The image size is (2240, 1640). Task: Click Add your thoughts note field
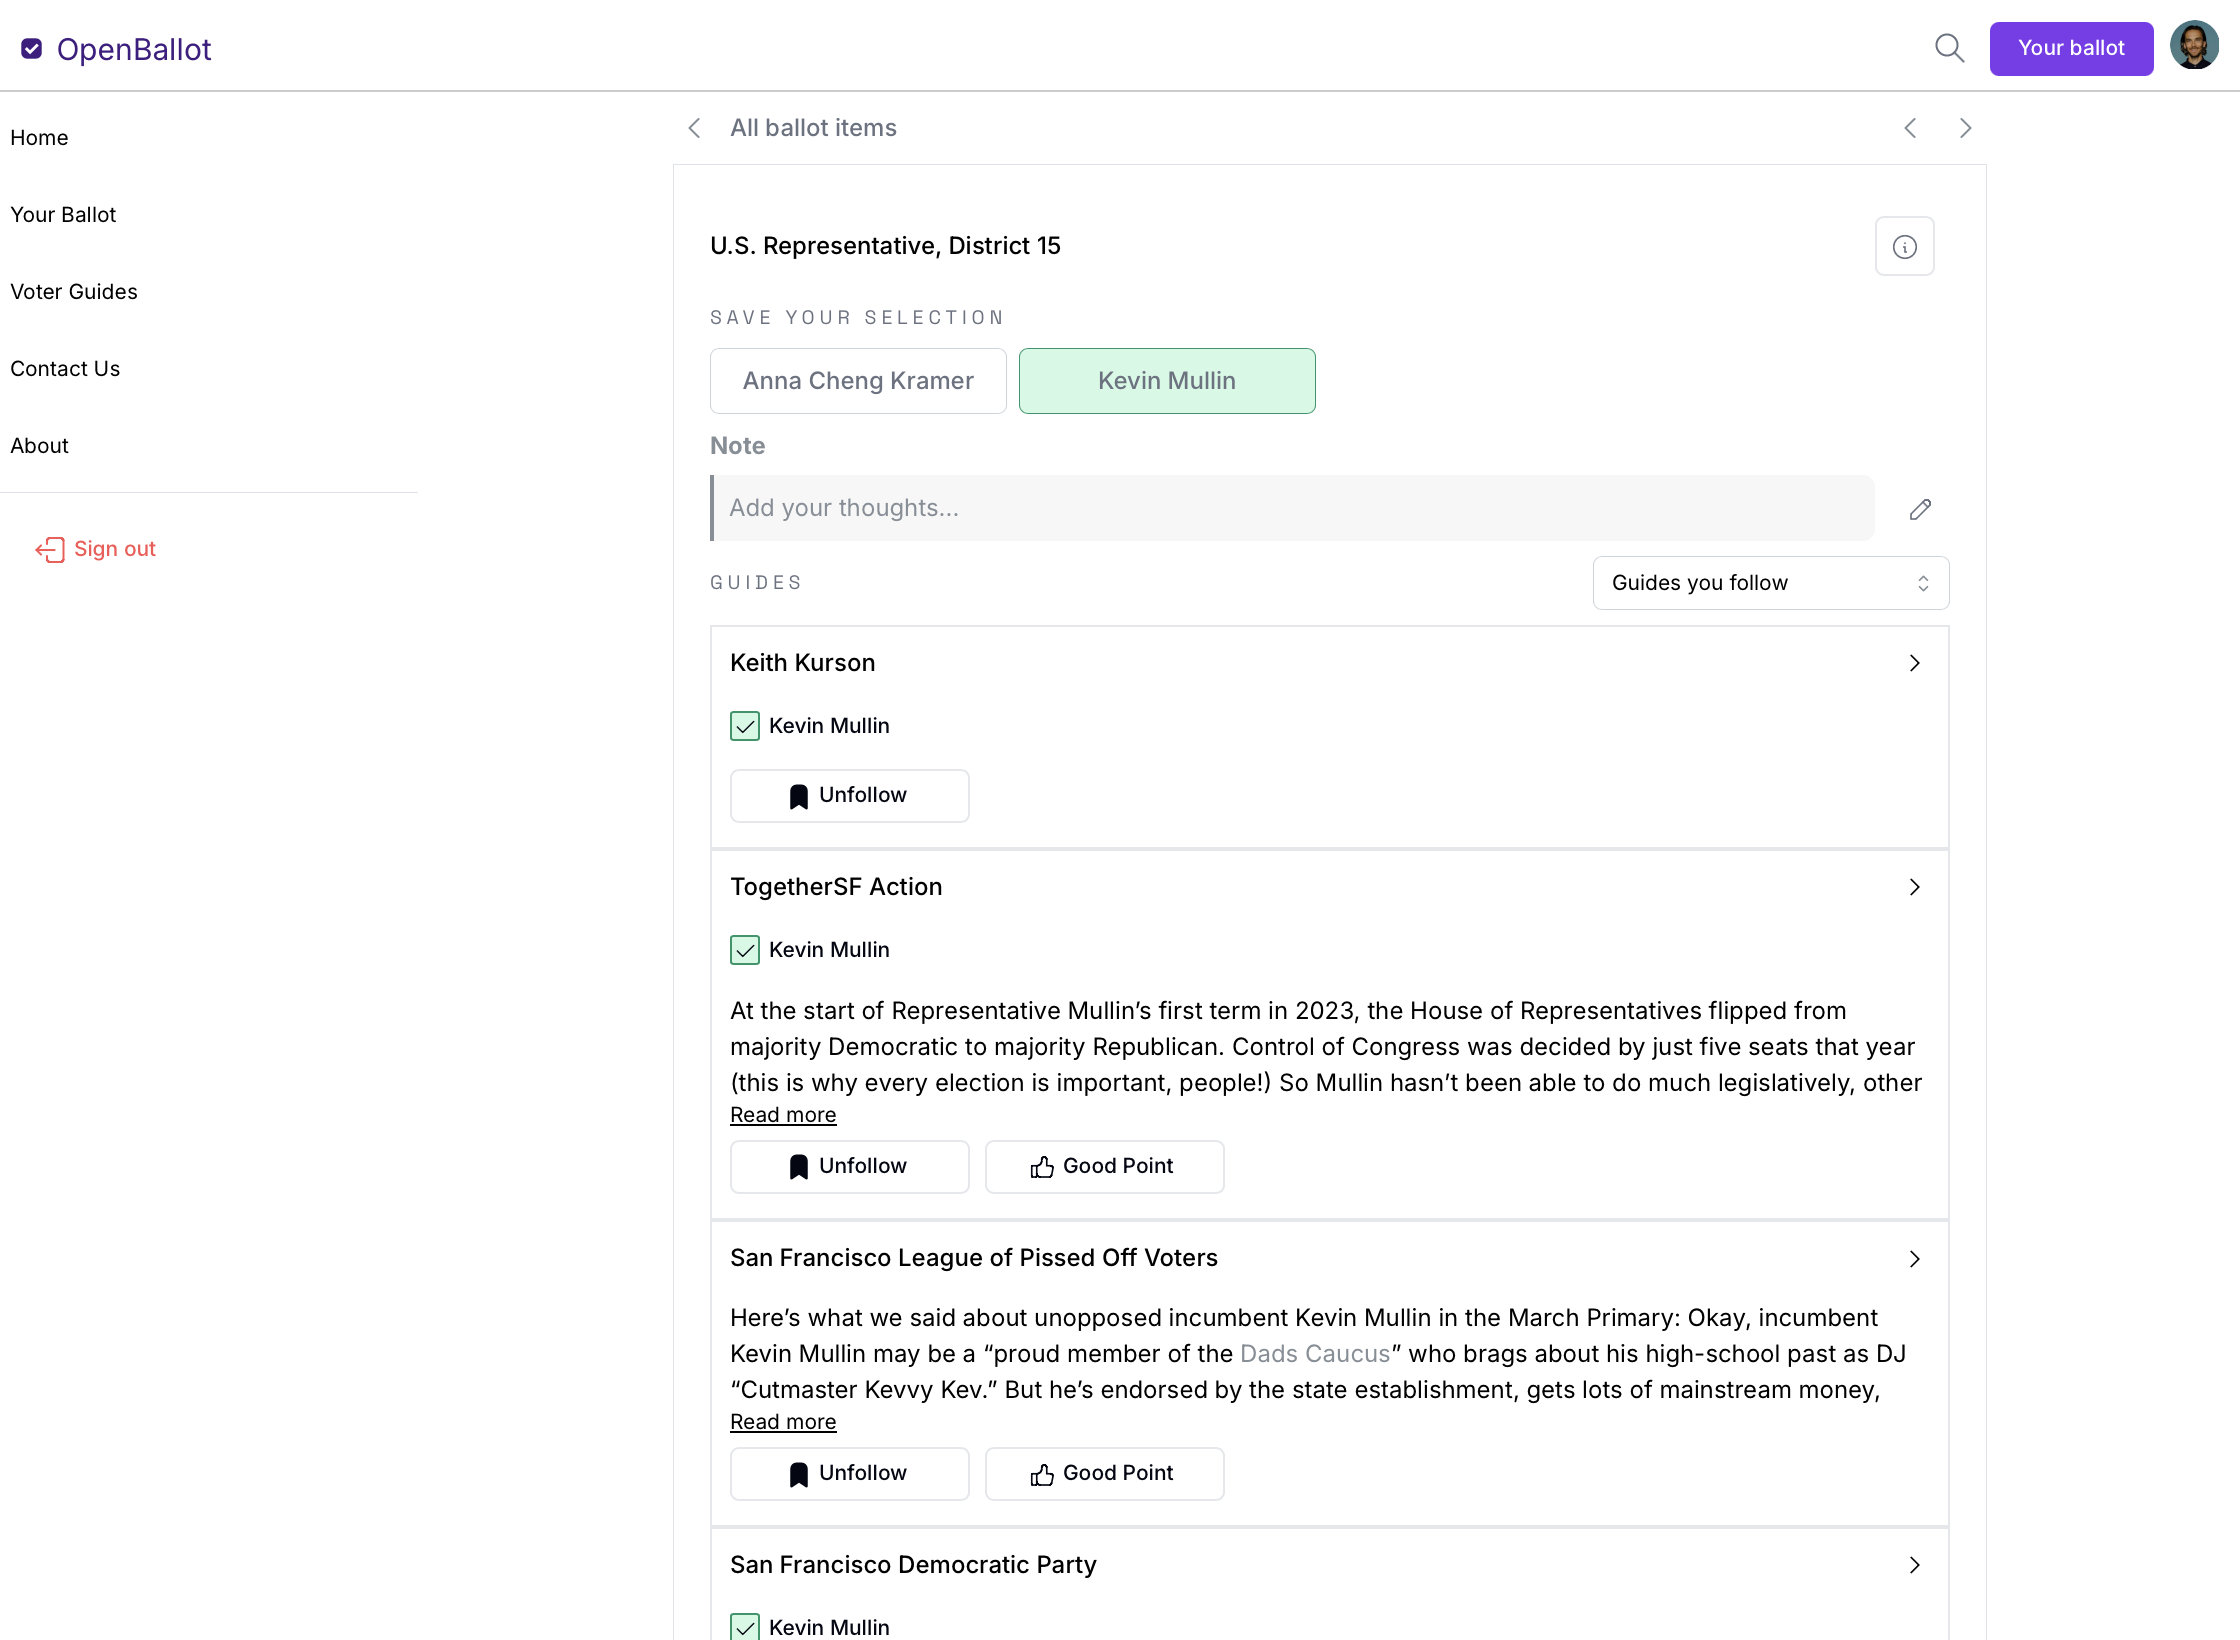(x=1292, y=508)
